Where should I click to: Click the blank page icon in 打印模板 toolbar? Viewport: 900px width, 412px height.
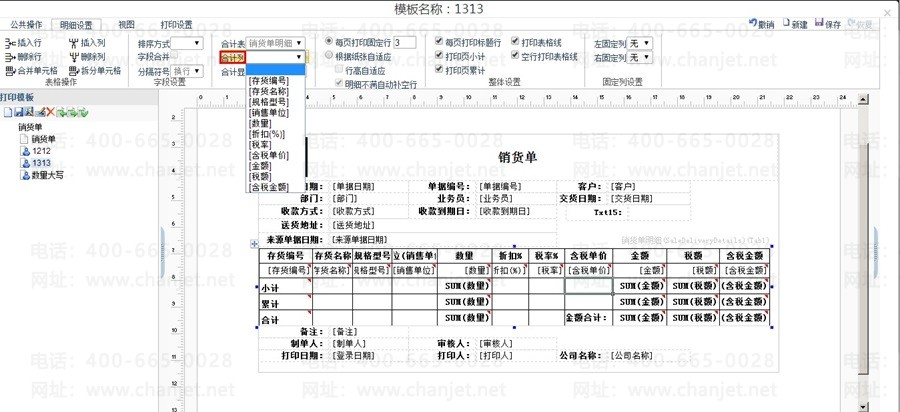click(8, 112)
